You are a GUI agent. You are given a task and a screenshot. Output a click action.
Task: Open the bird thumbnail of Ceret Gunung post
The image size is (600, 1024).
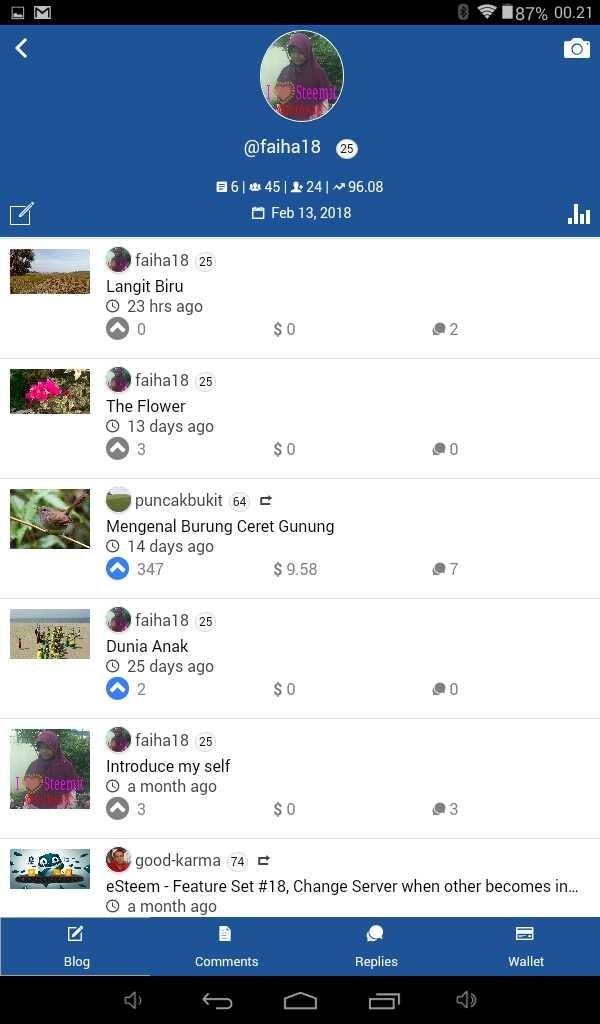click(x=50, y=519)
